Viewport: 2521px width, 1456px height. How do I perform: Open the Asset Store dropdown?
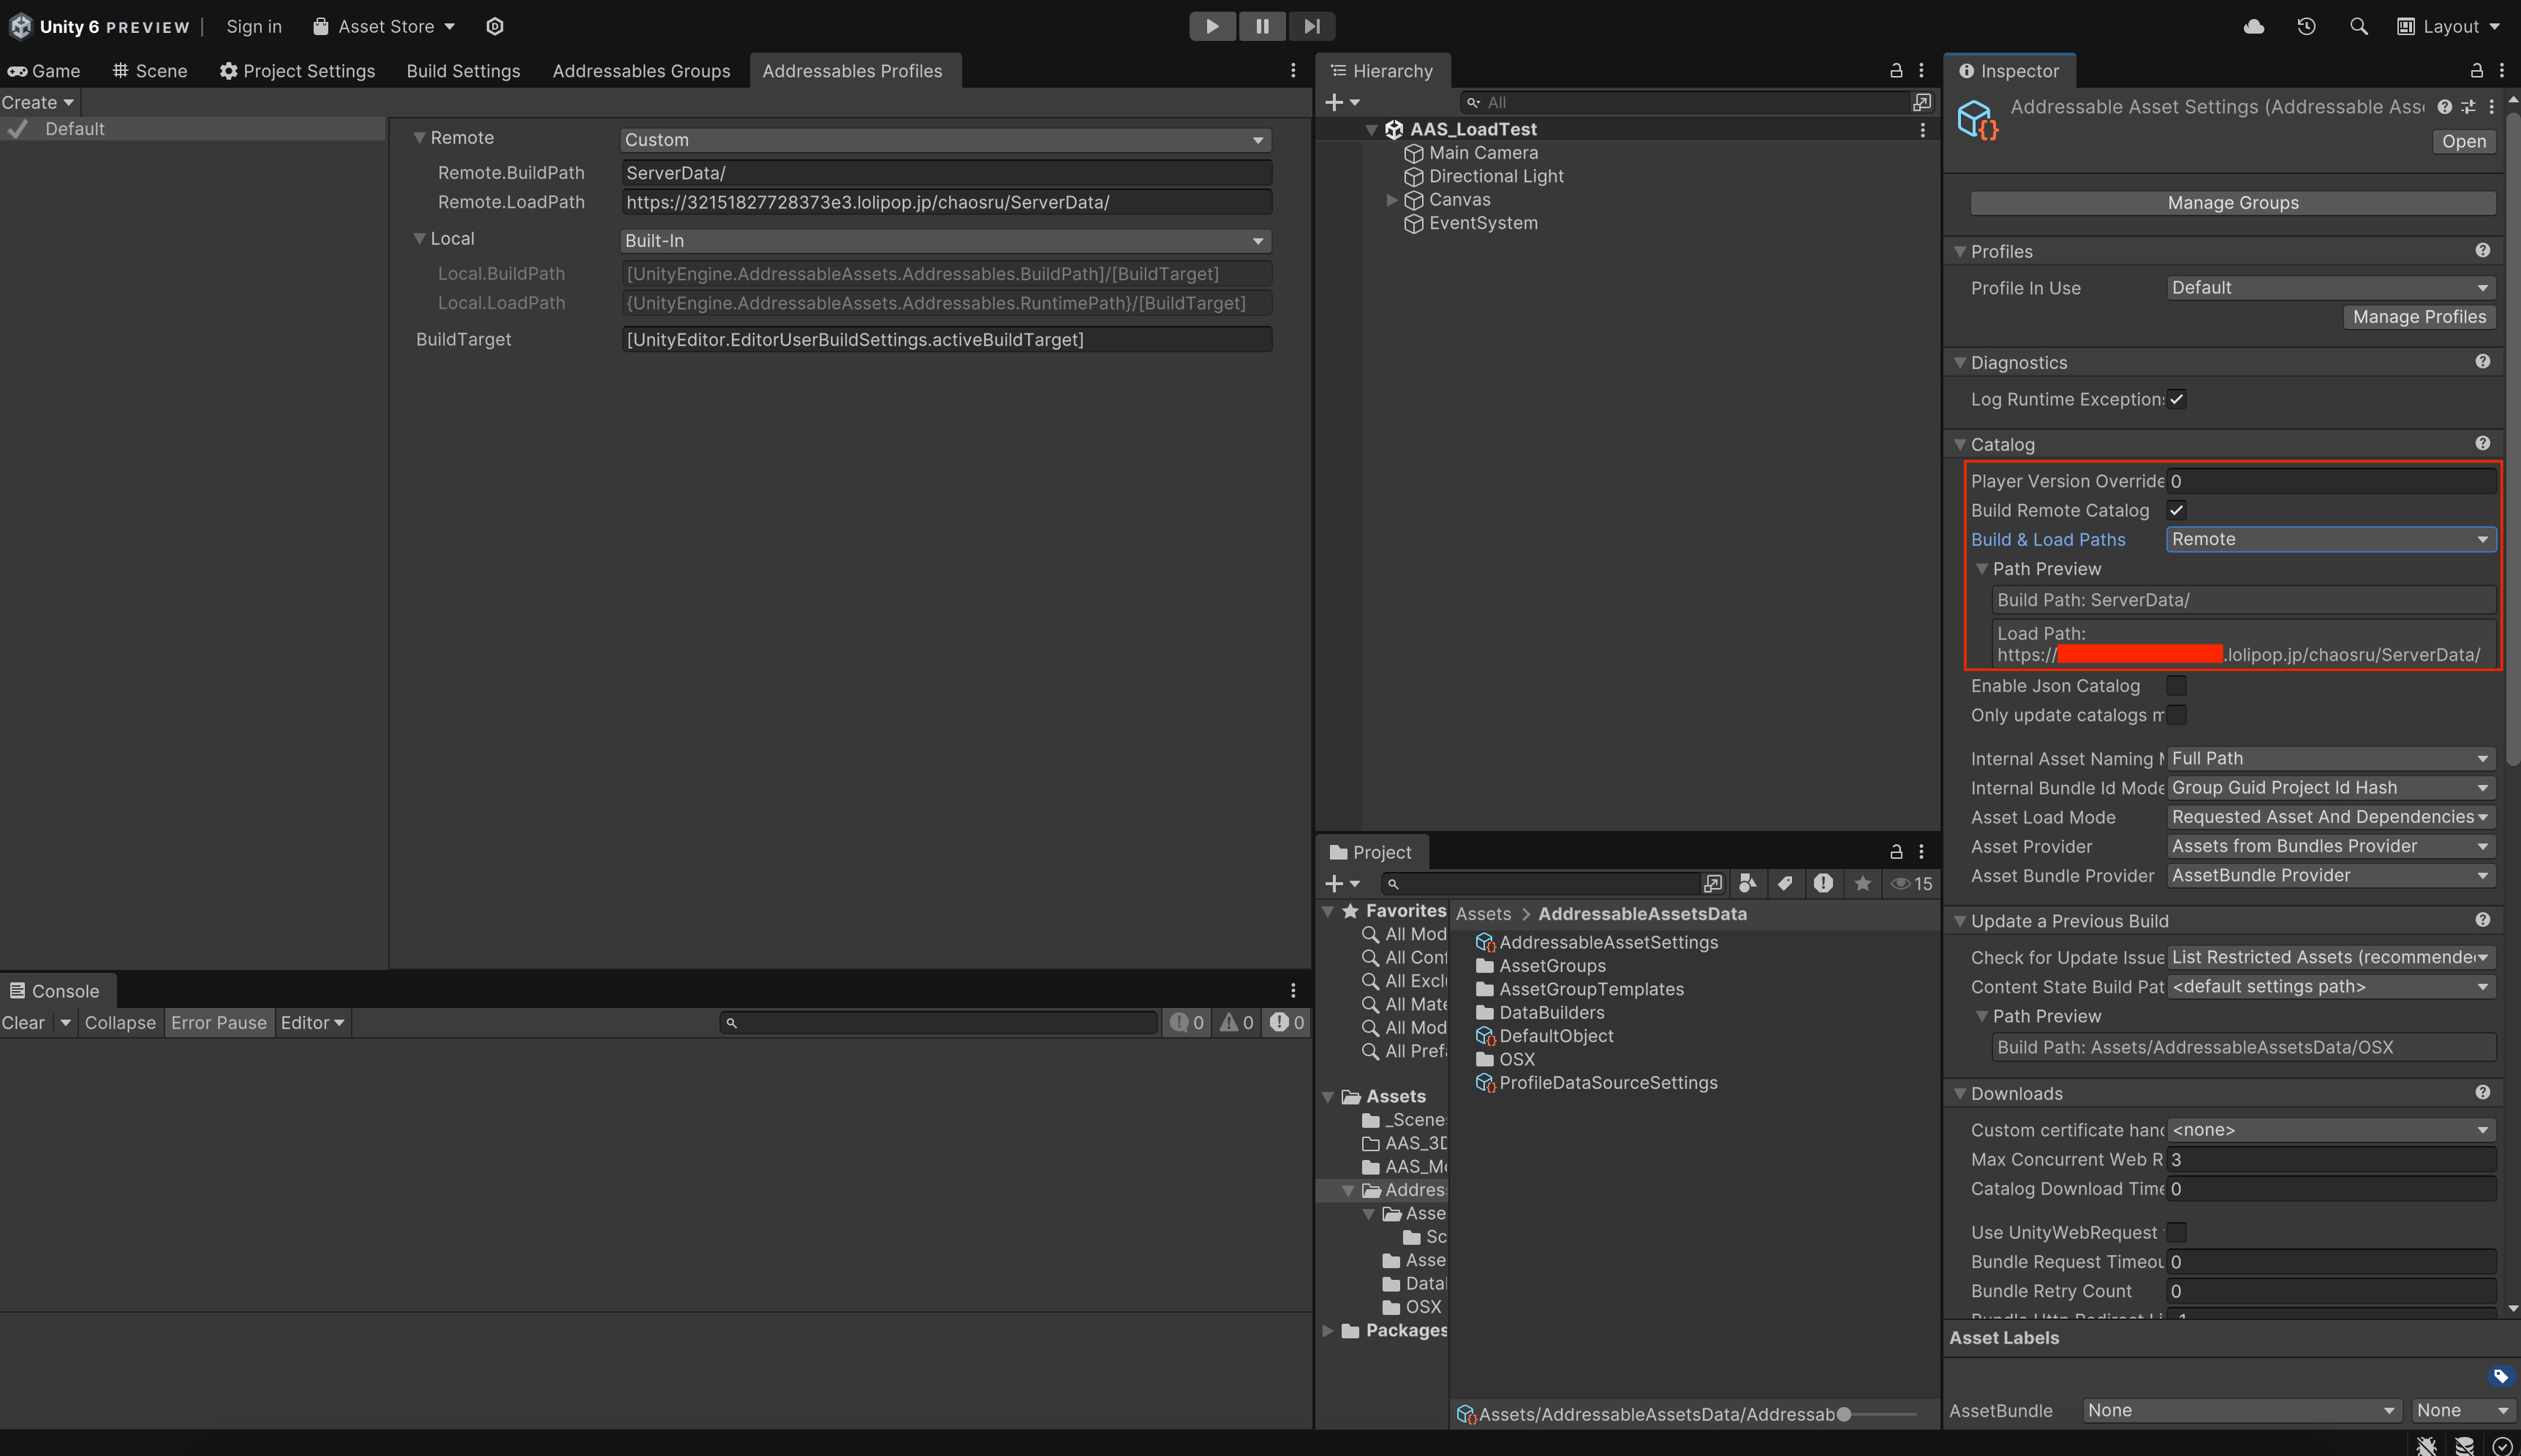pos(384,26)
